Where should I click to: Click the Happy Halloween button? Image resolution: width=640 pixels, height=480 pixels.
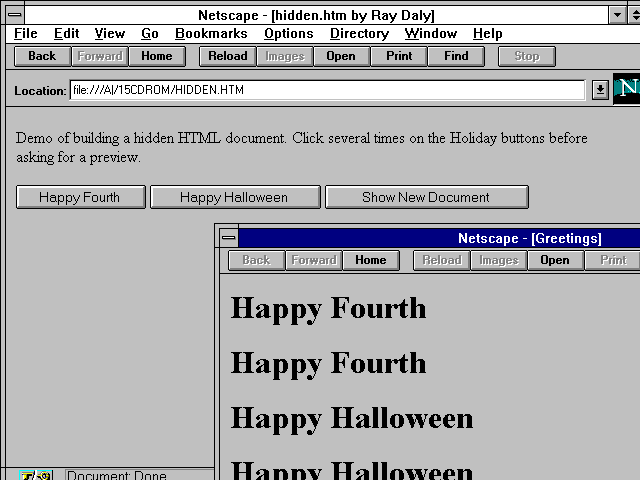[235, 197]
